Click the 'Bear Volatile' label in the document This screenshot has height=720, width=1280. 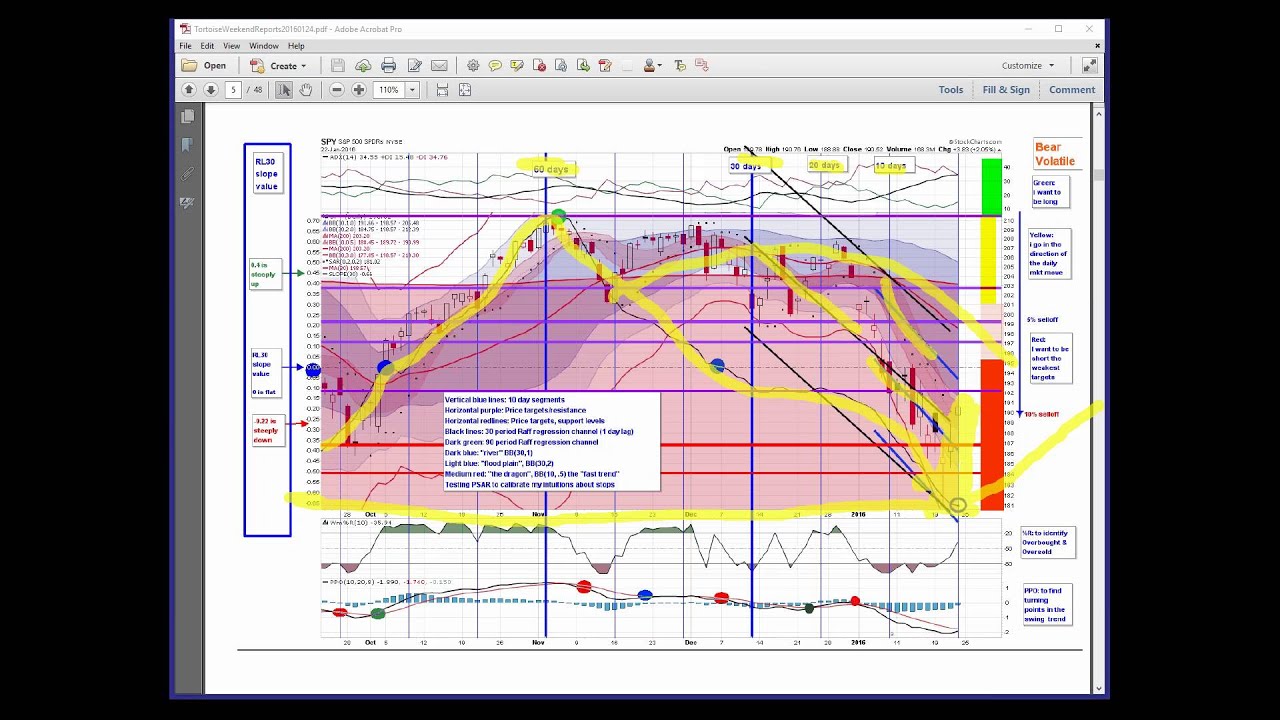[x=1055, y=154]
